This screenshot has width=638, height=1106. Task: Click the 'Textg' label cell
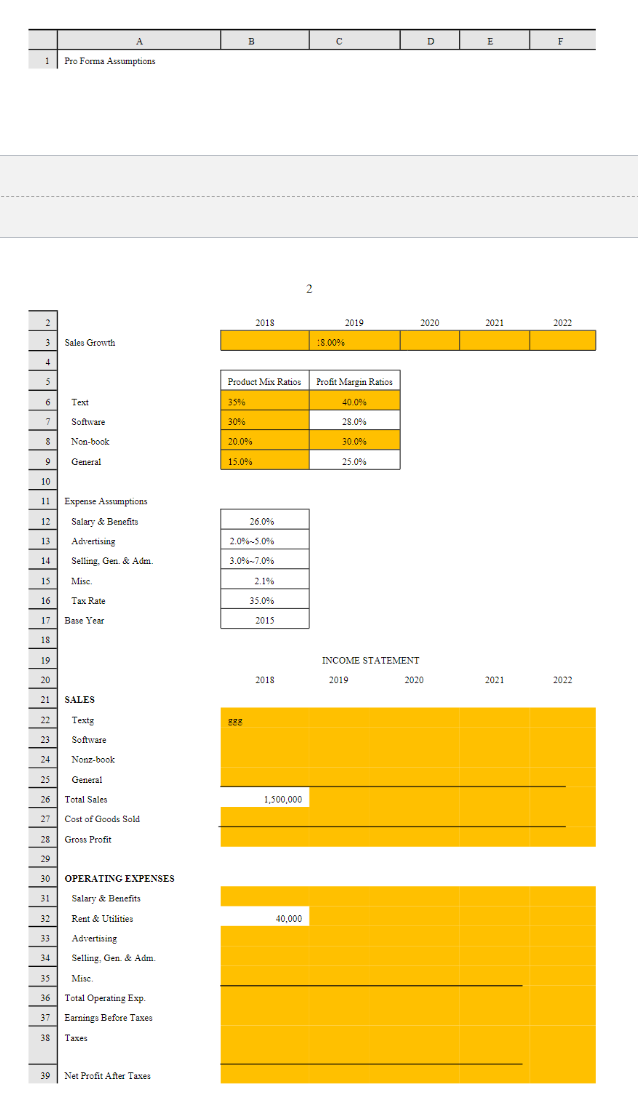82,720
